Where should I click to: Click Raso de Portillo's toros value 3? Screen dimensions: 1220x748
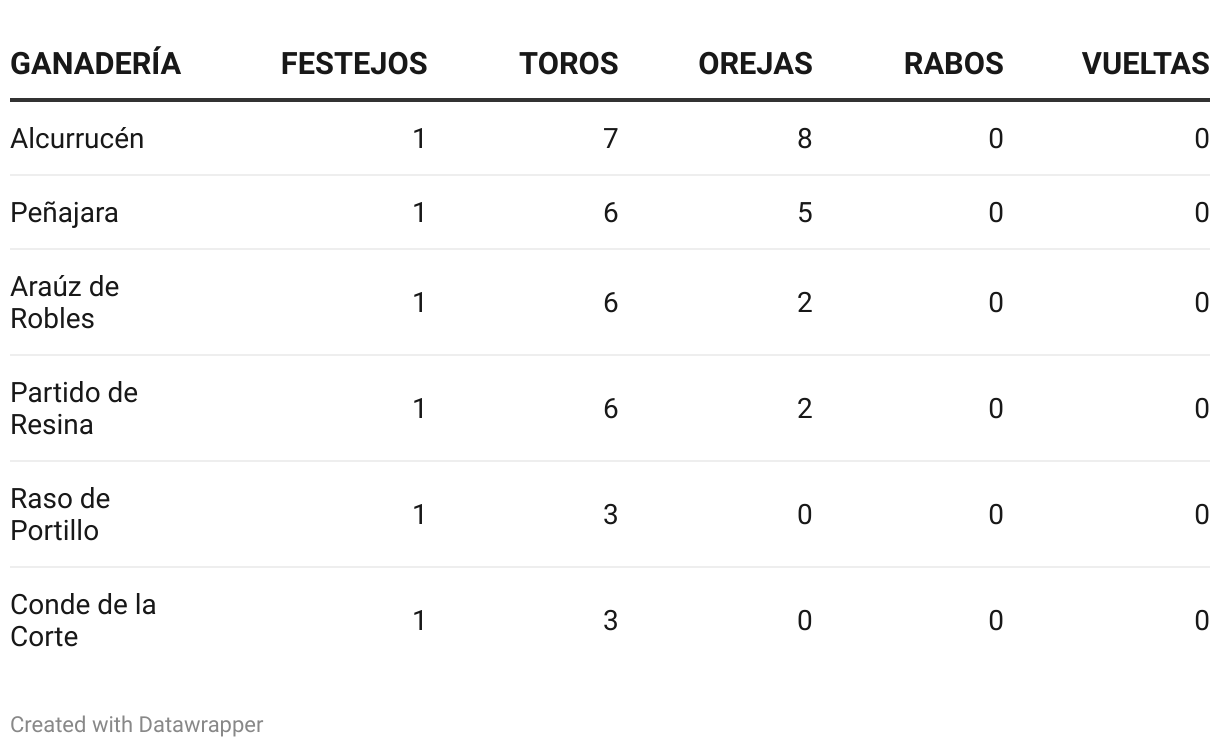610,514
